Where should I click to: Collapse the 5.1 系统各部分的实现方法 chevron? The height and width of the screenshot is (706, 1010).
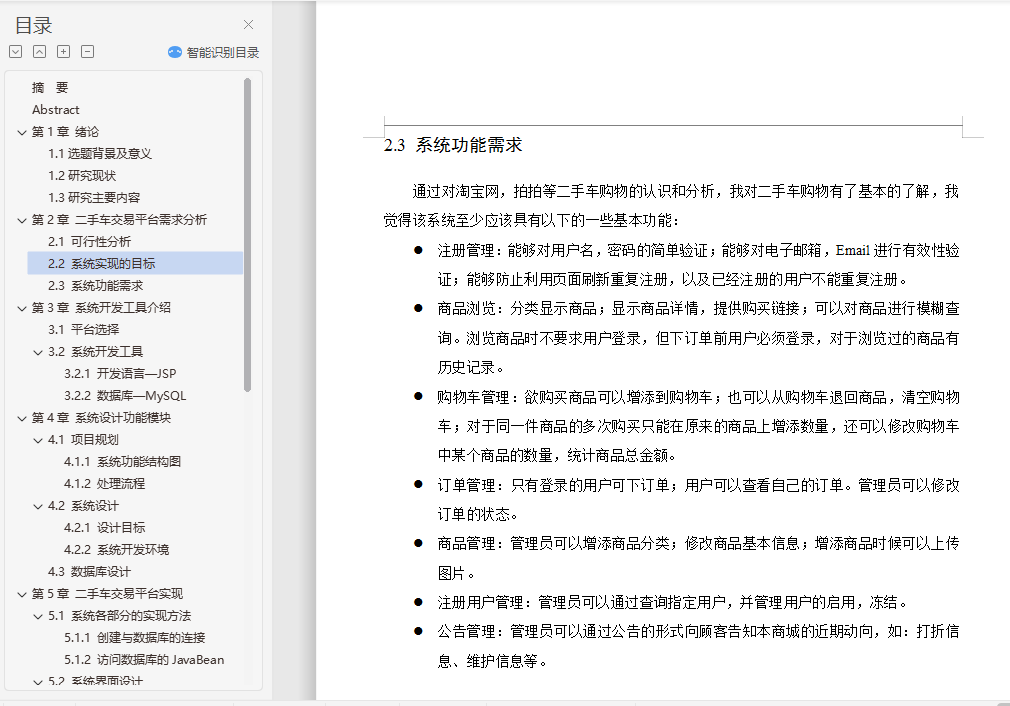point(38,616)
